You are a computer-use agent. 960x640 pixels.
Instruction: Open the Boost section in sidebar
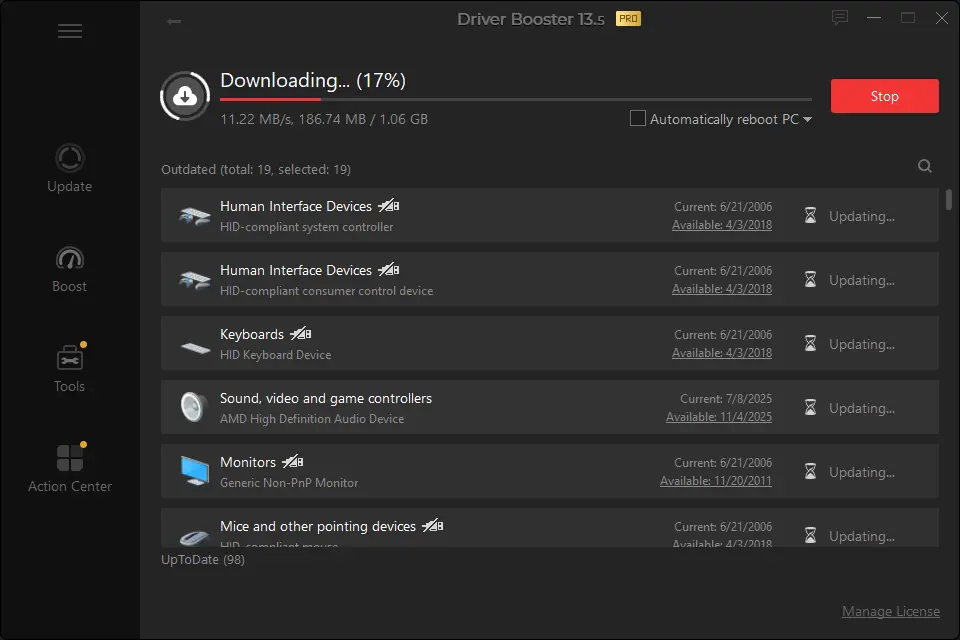click(70, 269)
